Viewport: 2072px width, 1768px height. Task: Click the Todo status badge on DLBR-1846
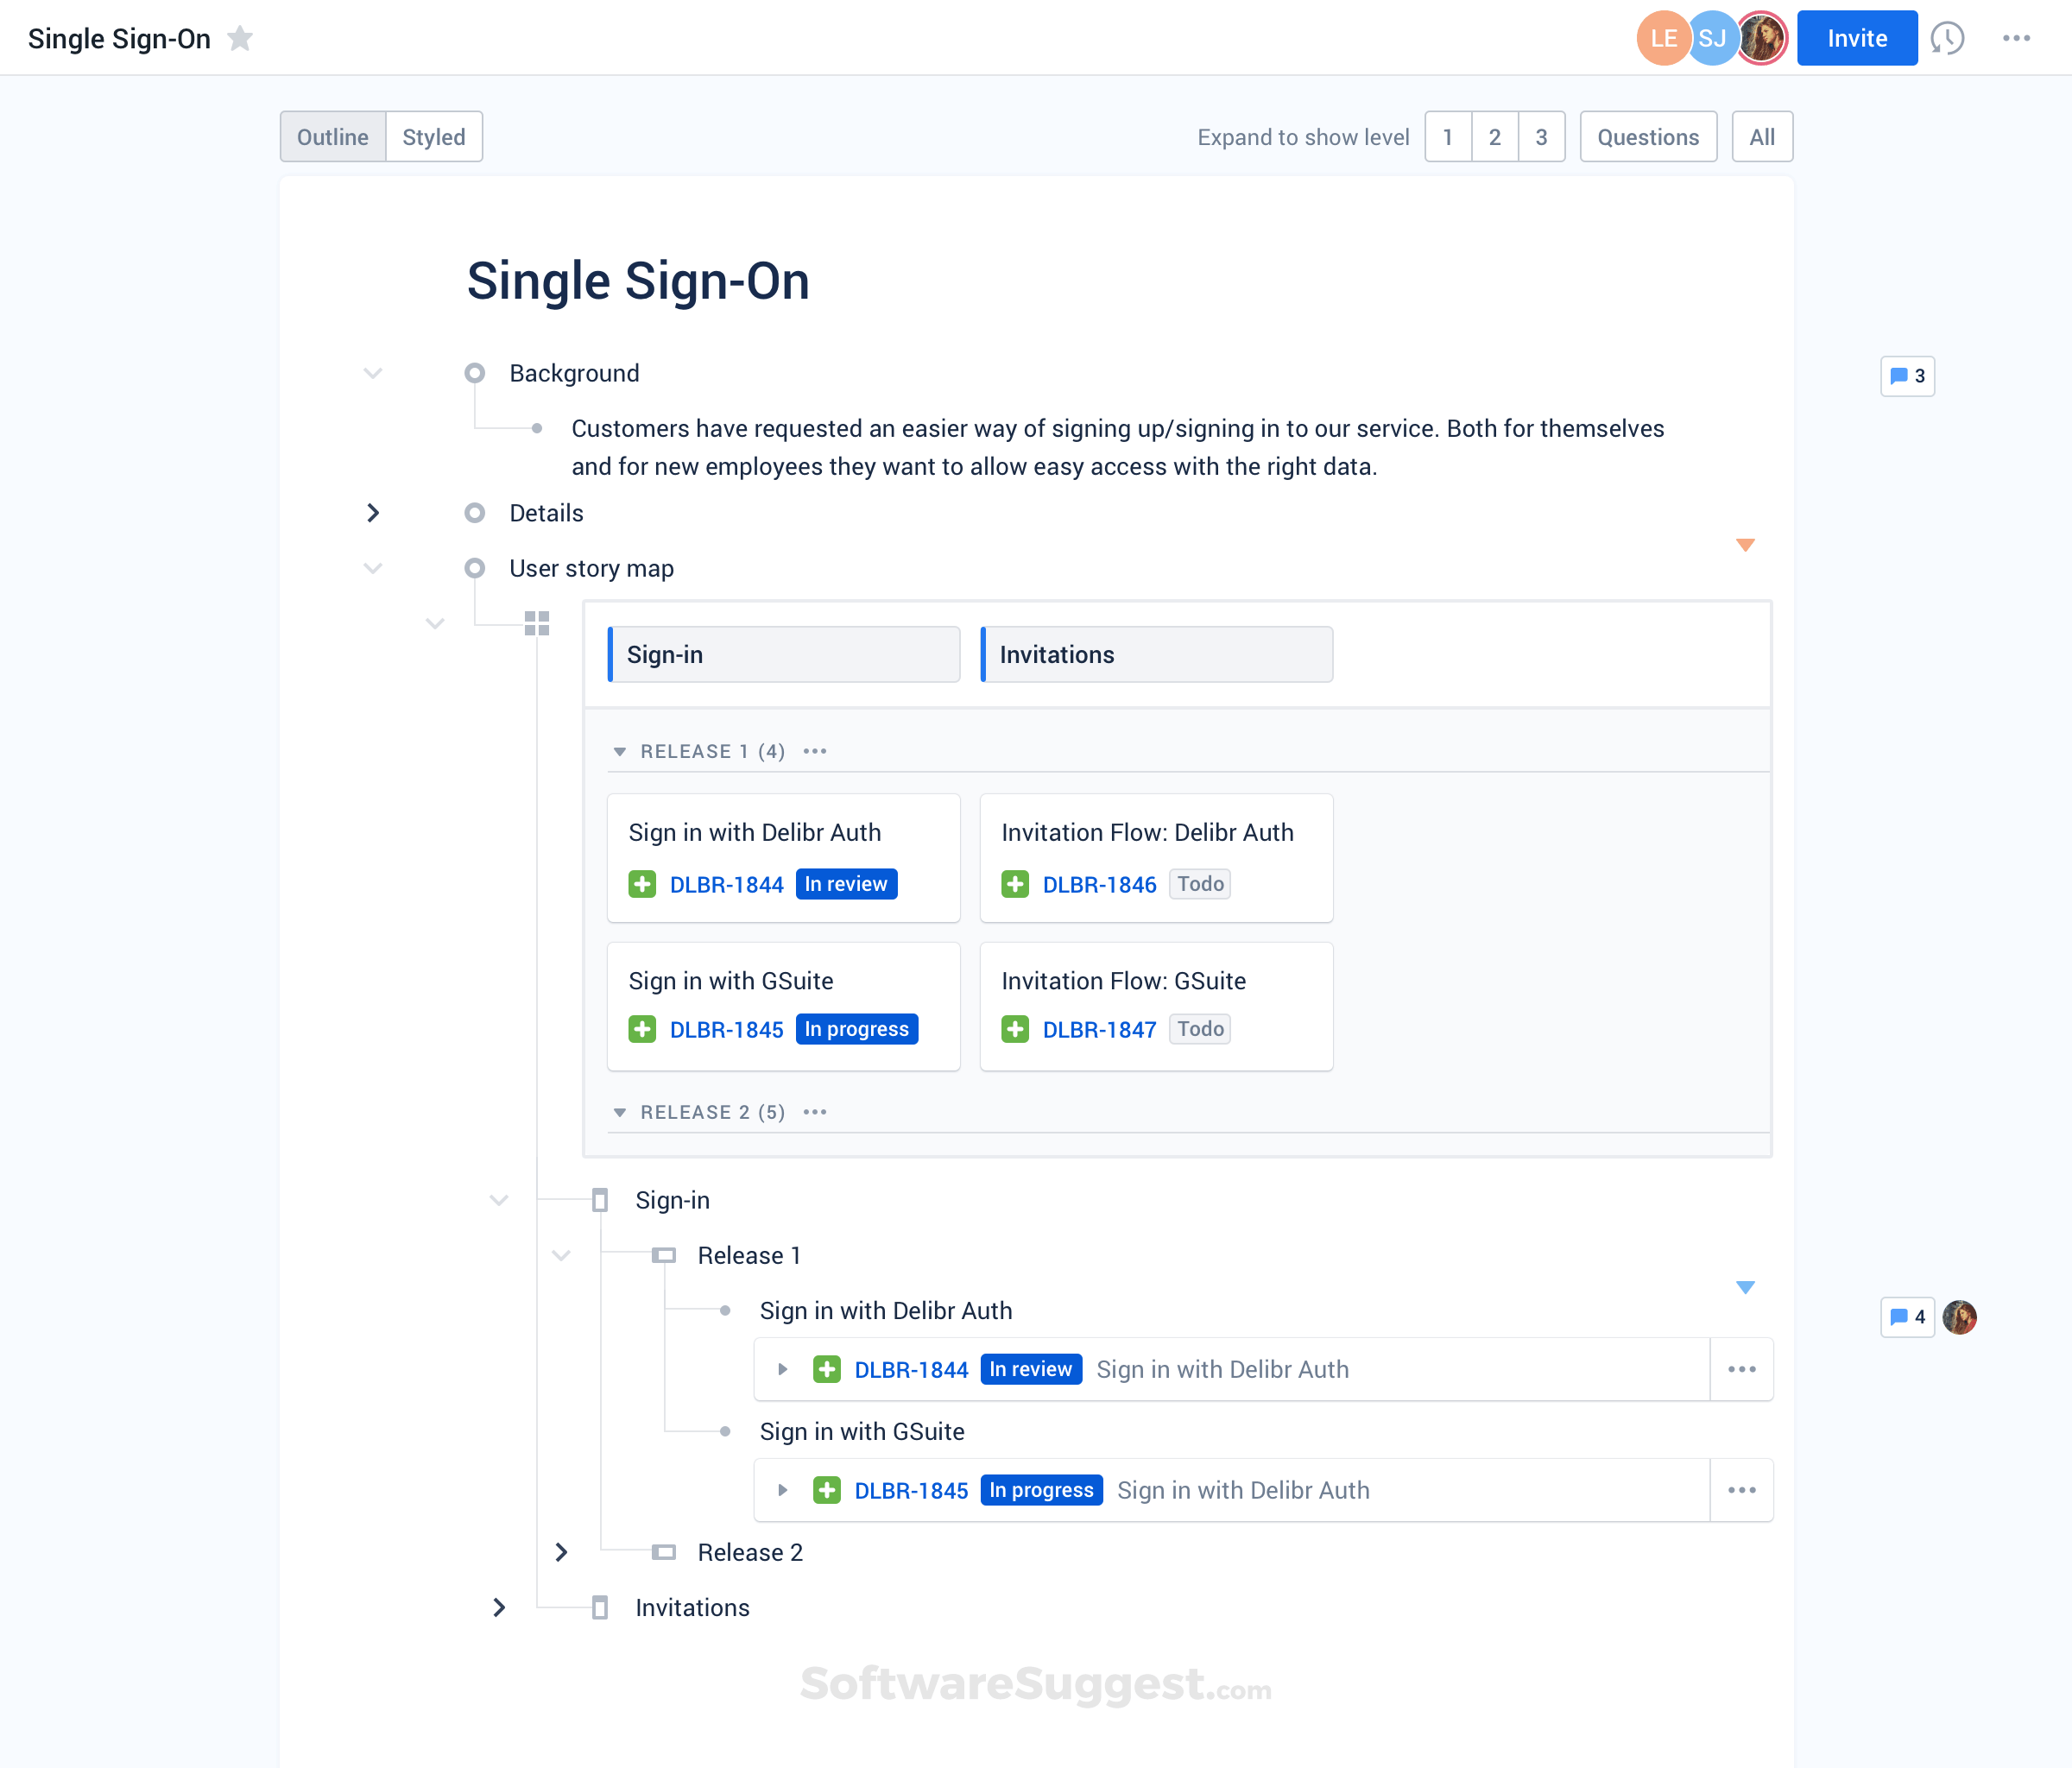[1199, 884]
